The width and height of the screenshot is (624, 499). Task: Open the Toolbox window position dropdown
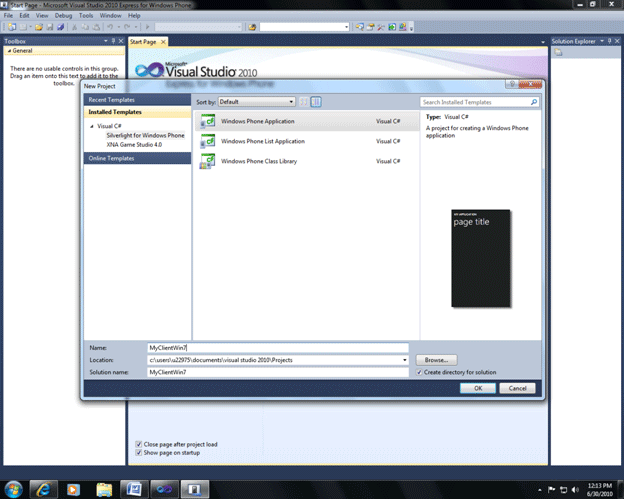(x=105, y=41)
